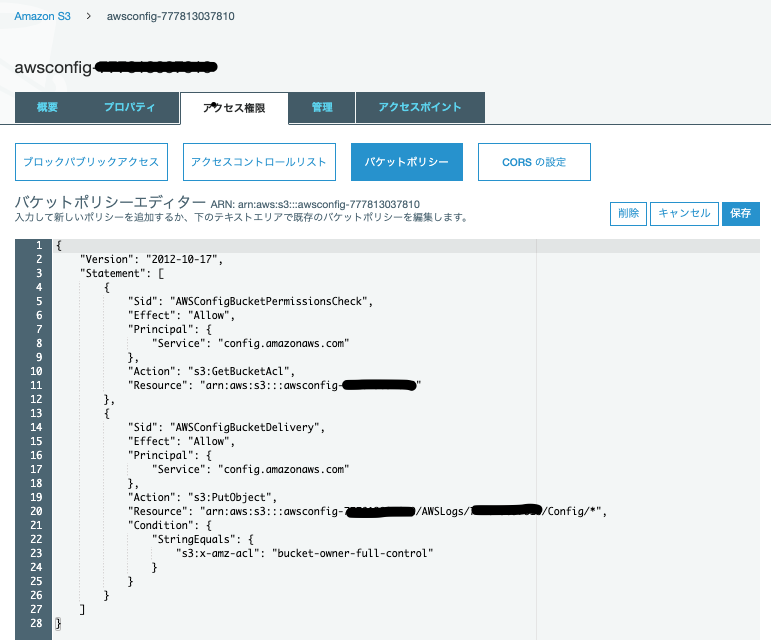The width and height of the screenshot is (771, 640).
Task: Open the アクセスポイント tab
Action: (x=420, y=107)
